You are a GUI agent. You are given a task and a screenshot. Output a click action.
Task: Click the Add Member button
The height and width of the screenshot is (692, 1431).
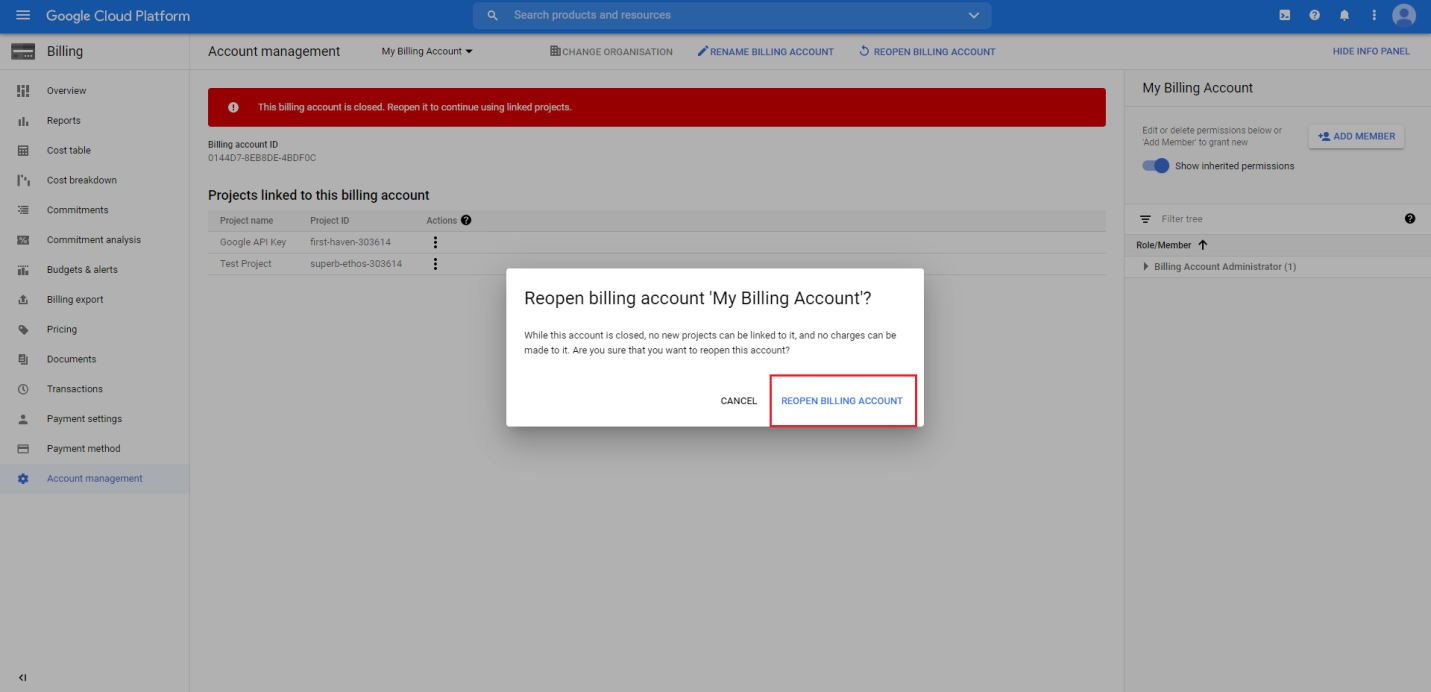tap(1356, 137)
